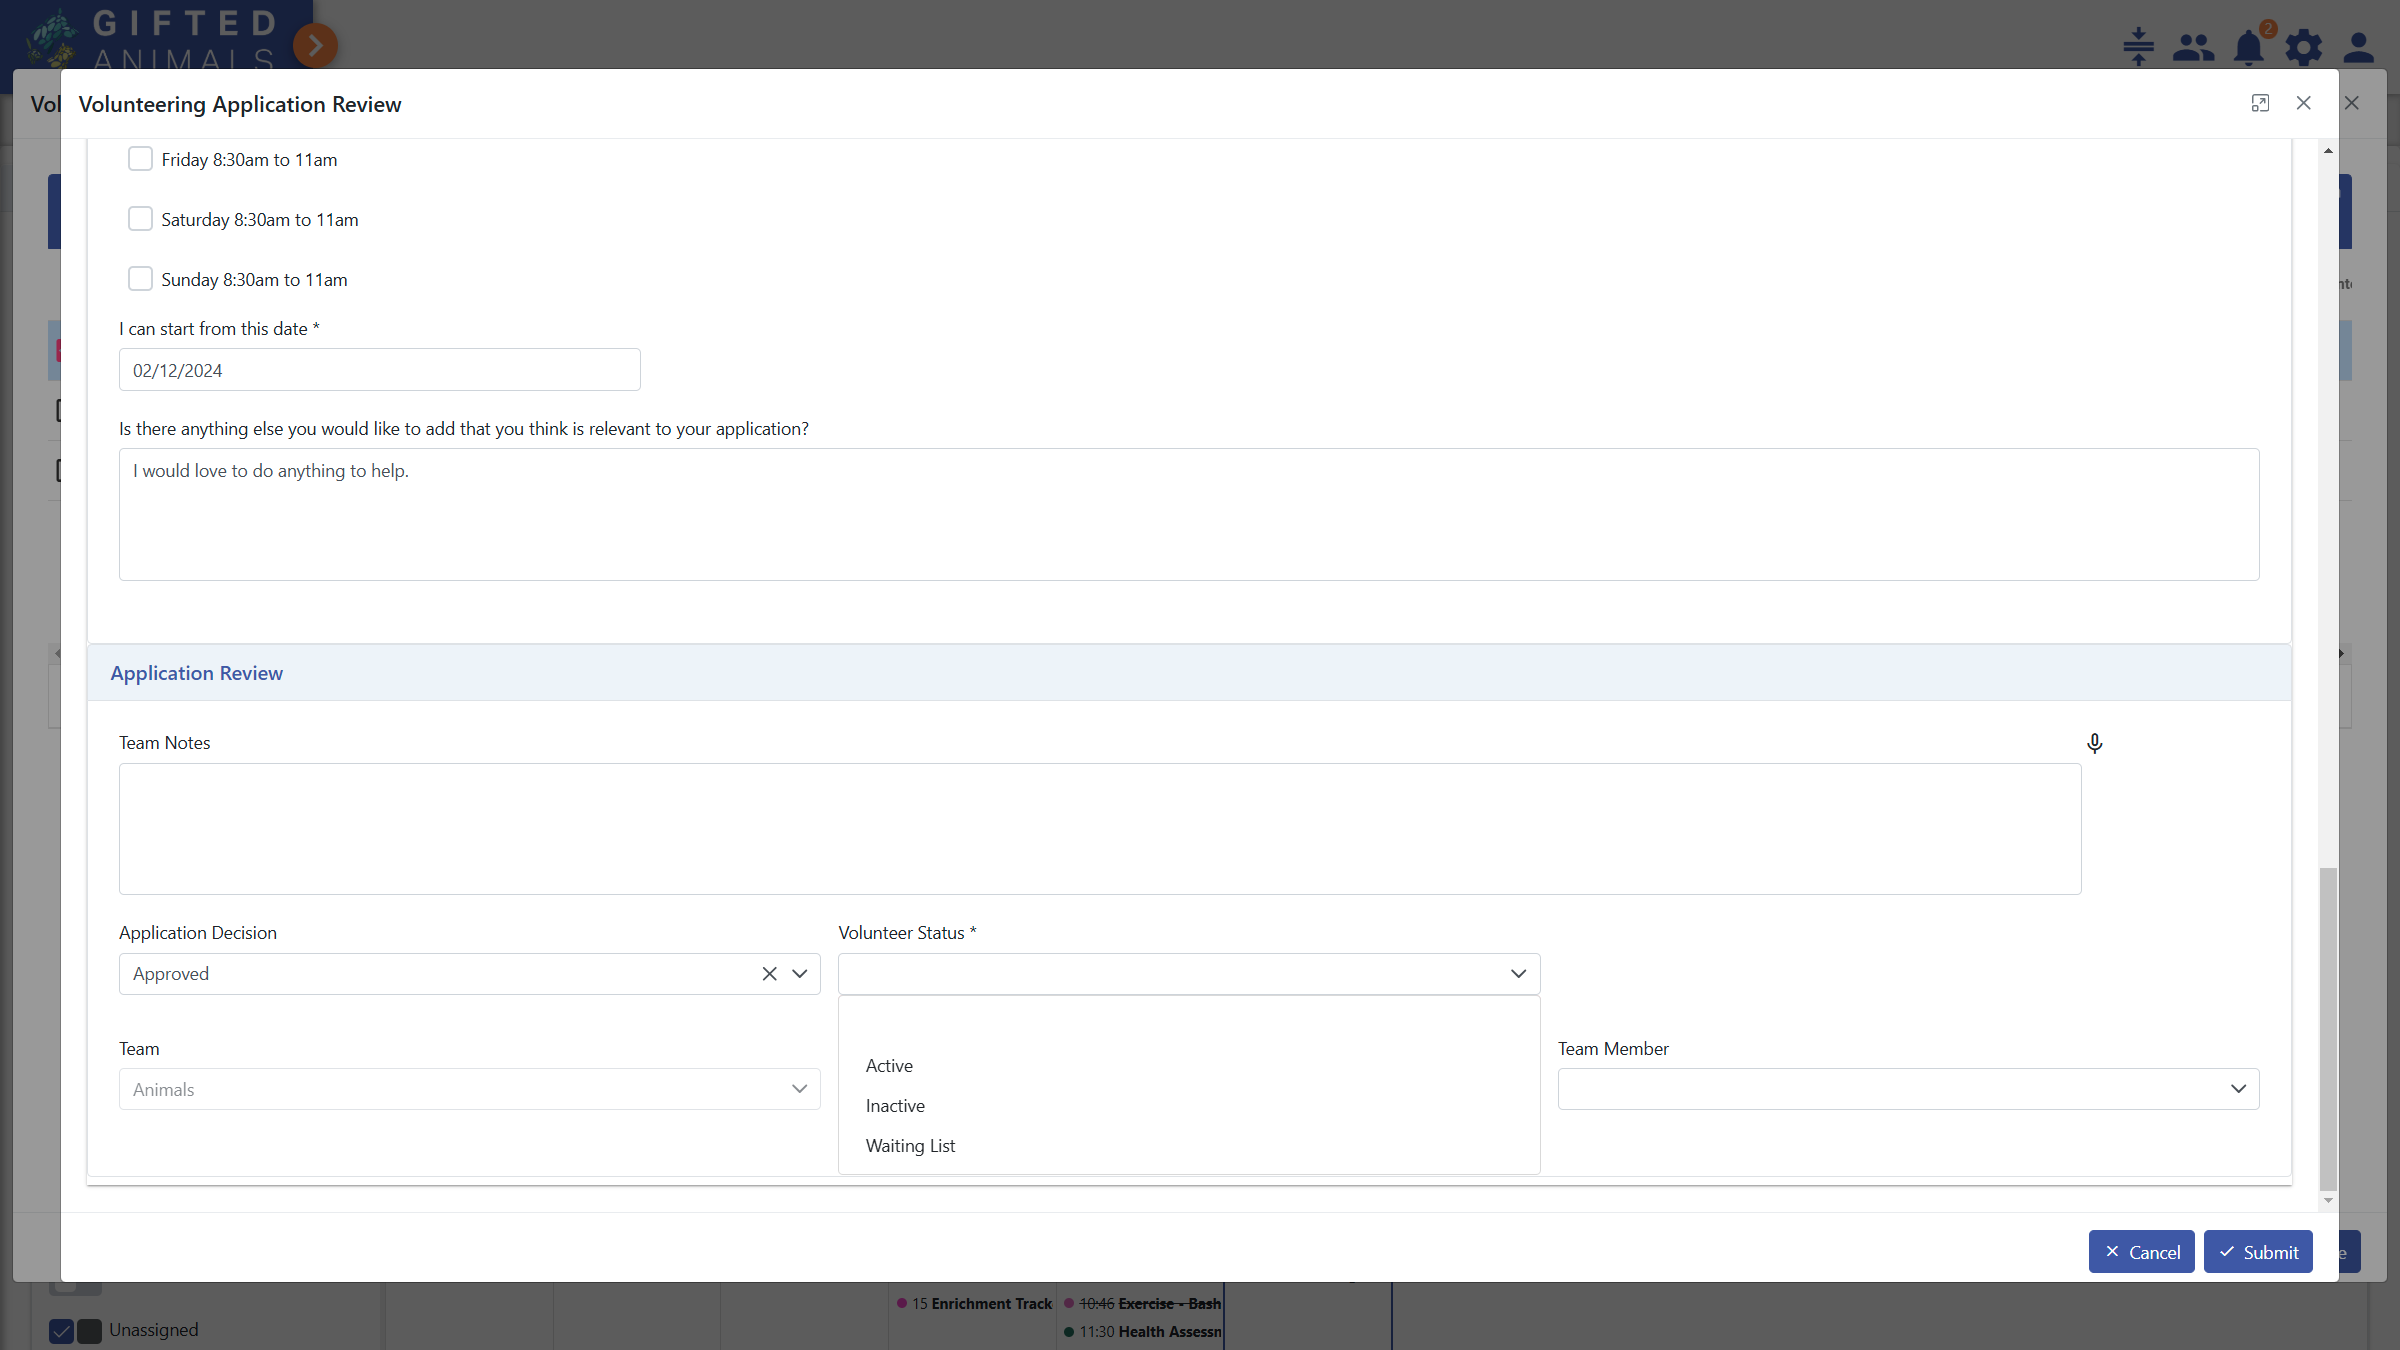Image resolution: width=2400 pixels, height=1350 pixels.
Task: Click the 10:46 Exercise - Bash event
Action: (x=1143, y=1304)
